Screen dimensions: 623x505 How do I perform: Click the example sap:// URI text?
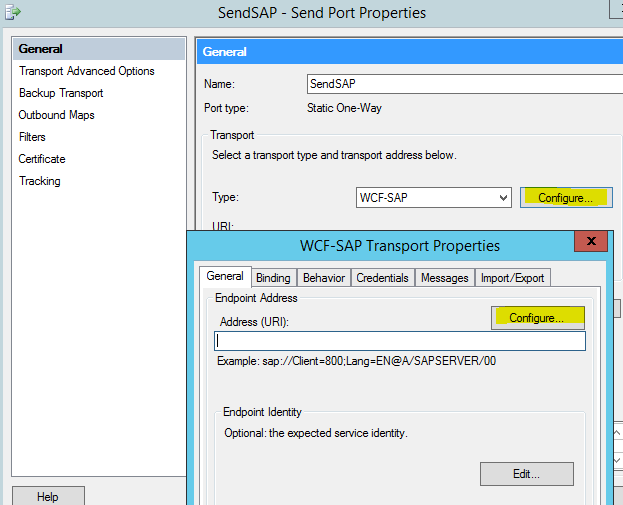pyautogui.click(x=379, y=361)
